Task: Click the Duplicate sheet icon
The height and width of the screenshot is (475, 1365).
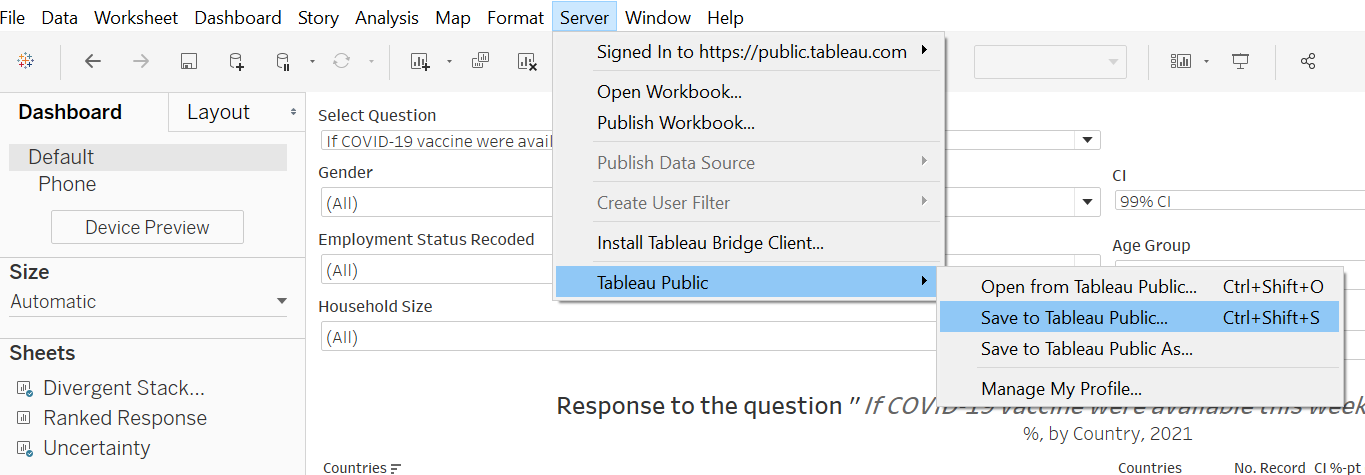Action: (x=480, y=61)
